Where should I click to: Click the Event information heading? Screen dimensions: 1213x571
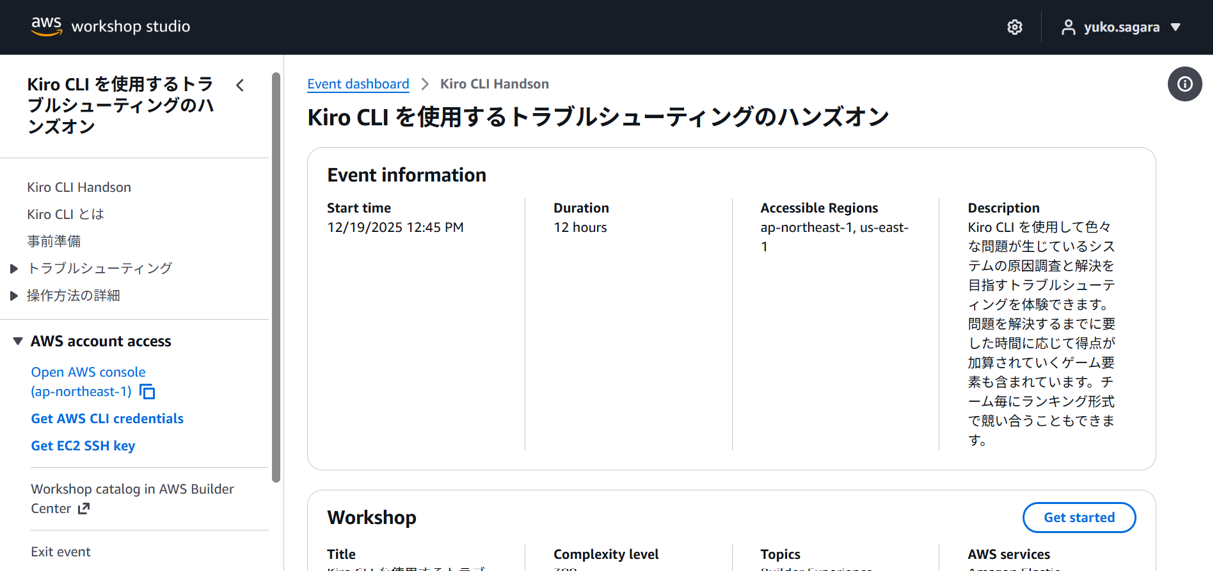(x=407, y=175)
